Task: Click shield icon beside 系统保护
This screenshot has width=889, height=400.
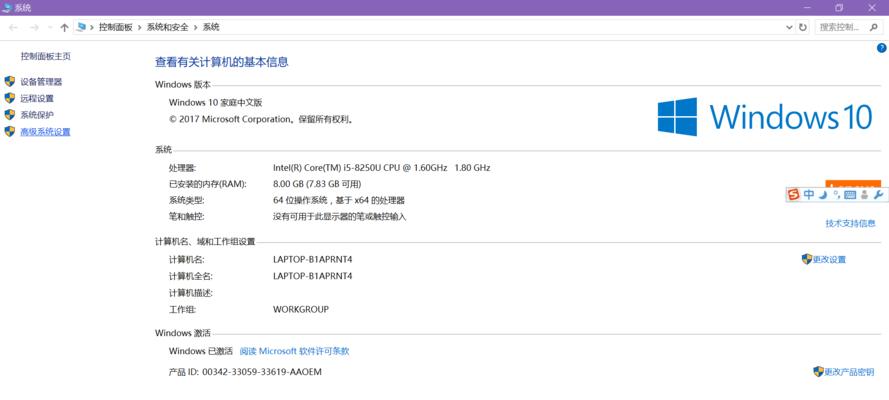Action: pyautogui.click(x=10, y=114)
